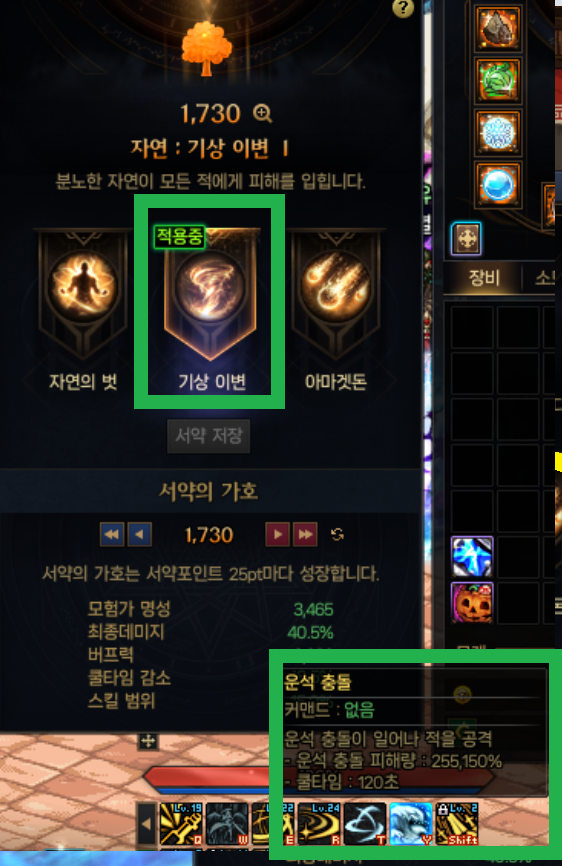Click the green leaf orb equipment slot
This screenshot has width=562, height=866.
coord(498,81)
